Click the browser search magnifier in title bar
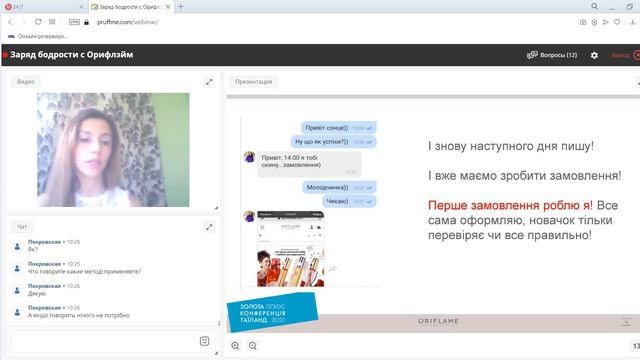Image resolution: width=640 pixels, height=360 pixels. tap(595, 7)
